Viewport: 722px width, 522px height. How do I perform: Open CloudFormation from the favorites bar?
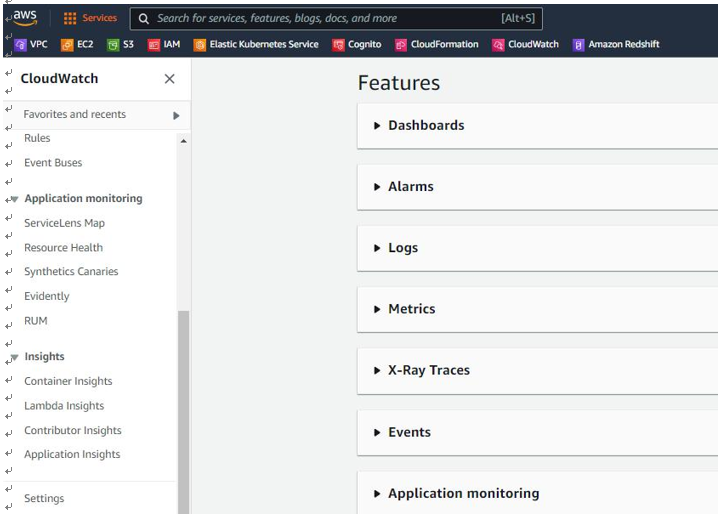click(x=444, y=44)
